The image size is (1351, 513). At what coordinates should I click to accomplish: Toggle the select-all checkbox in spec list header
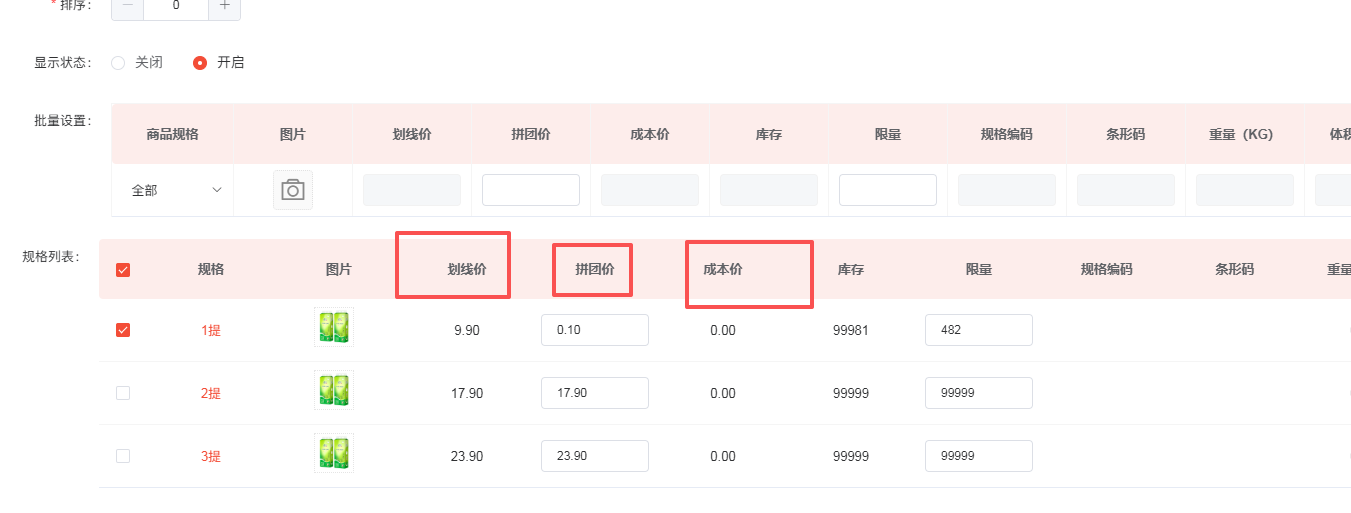(123, 269)
